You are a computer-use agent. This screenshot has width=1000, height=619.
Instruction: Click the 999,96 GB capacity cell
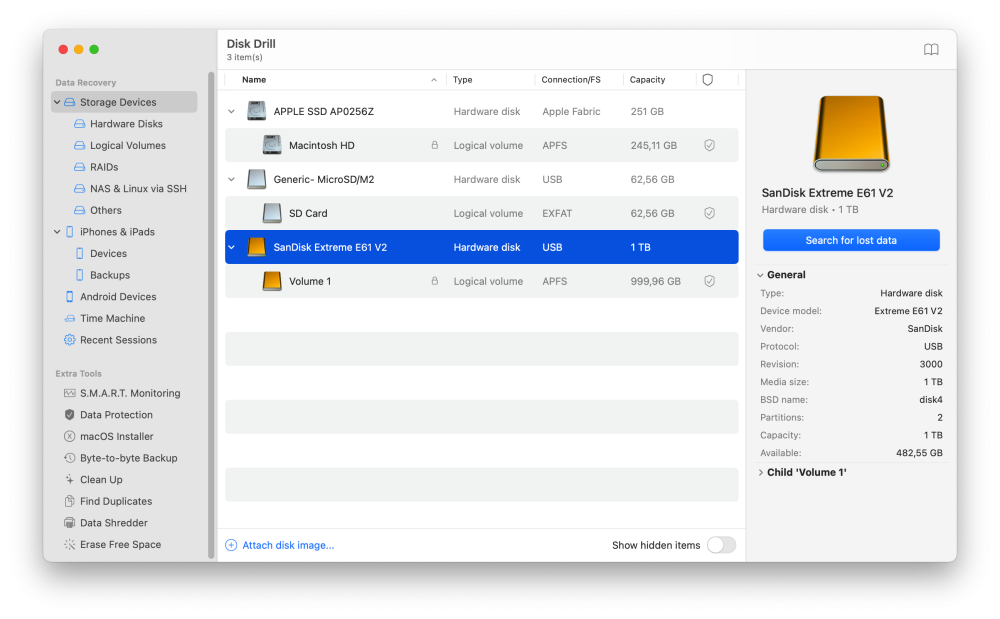click(656, 281)
